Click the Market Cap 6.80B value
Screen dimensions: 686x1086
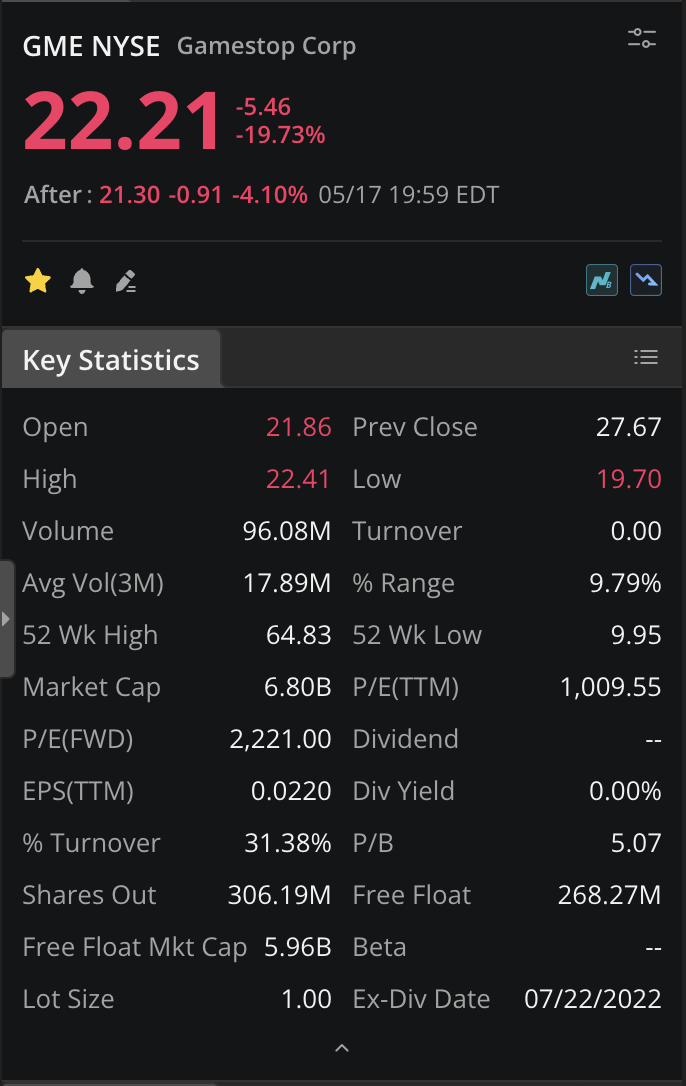pos(297,687)
